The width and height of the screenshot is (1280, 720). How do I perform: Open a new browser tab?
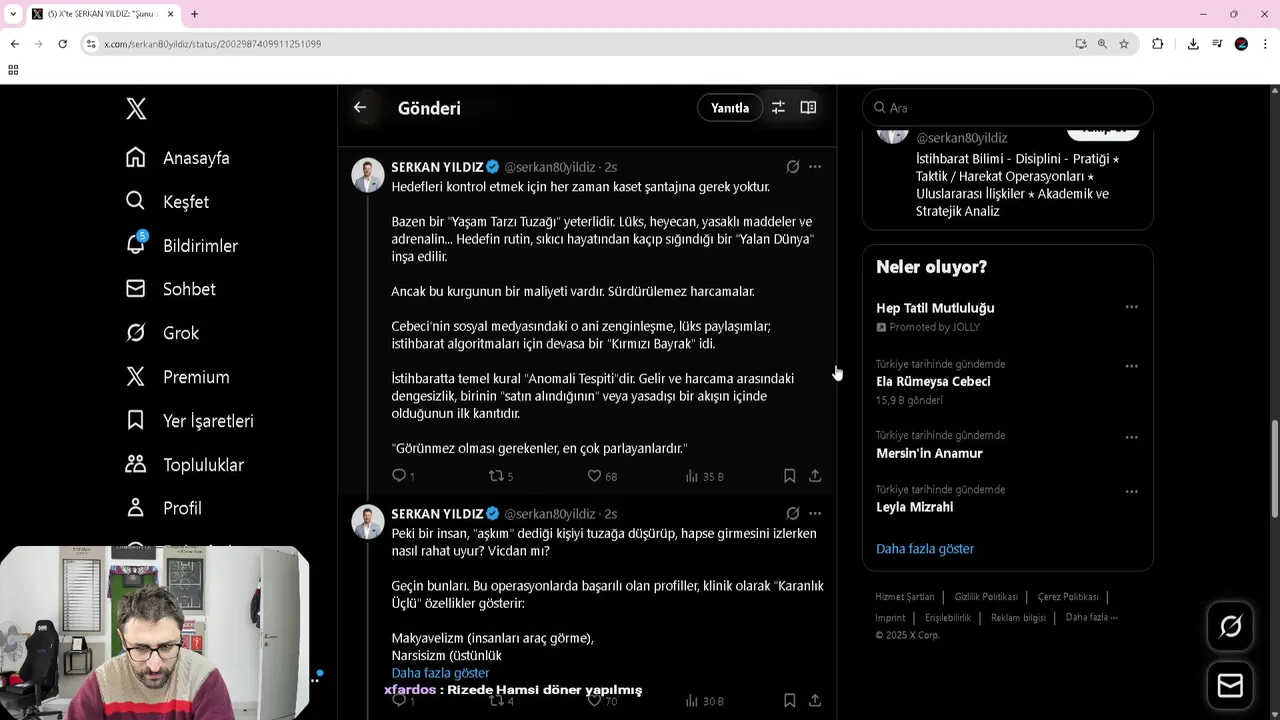point(194,14)
